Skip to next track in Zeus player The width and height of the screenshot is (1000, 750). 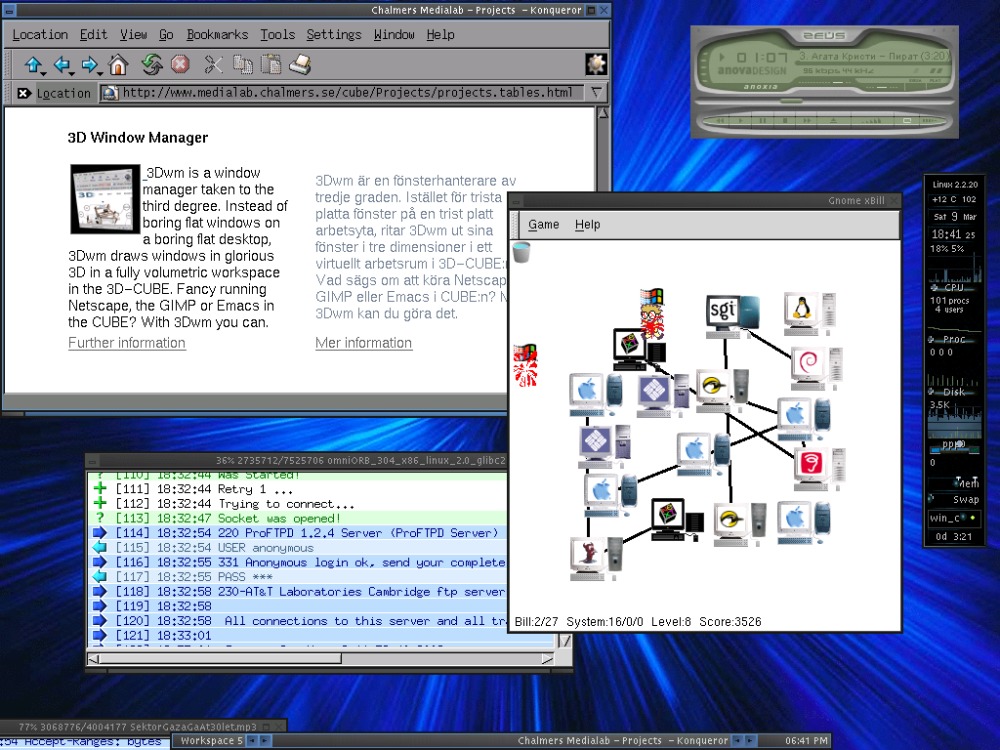807,120
